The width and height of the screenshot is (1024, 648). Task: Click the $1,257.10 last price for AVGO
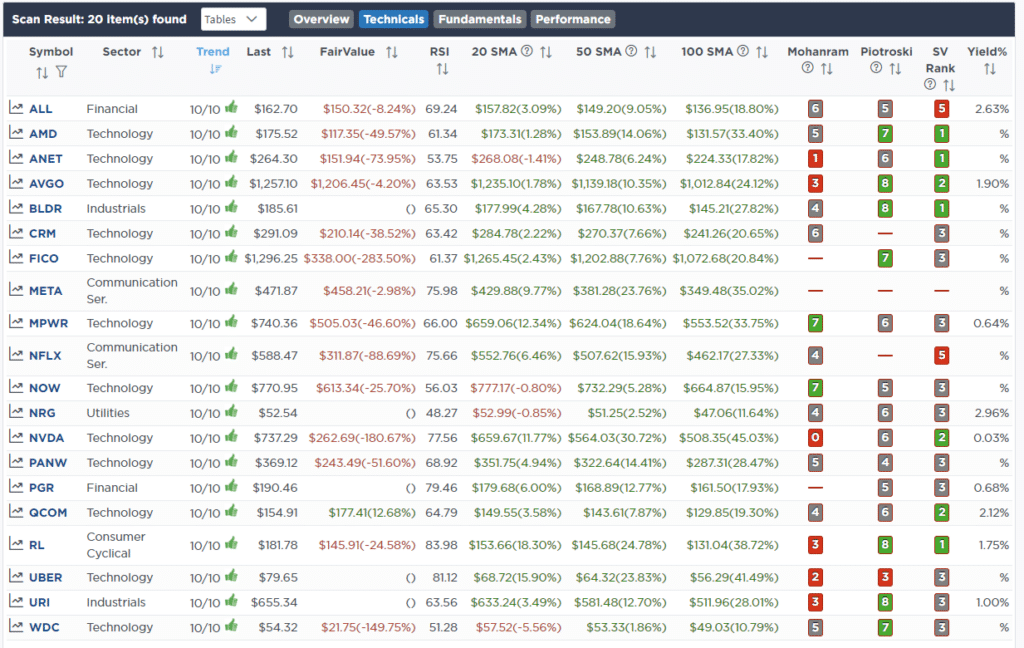(273, 184)
